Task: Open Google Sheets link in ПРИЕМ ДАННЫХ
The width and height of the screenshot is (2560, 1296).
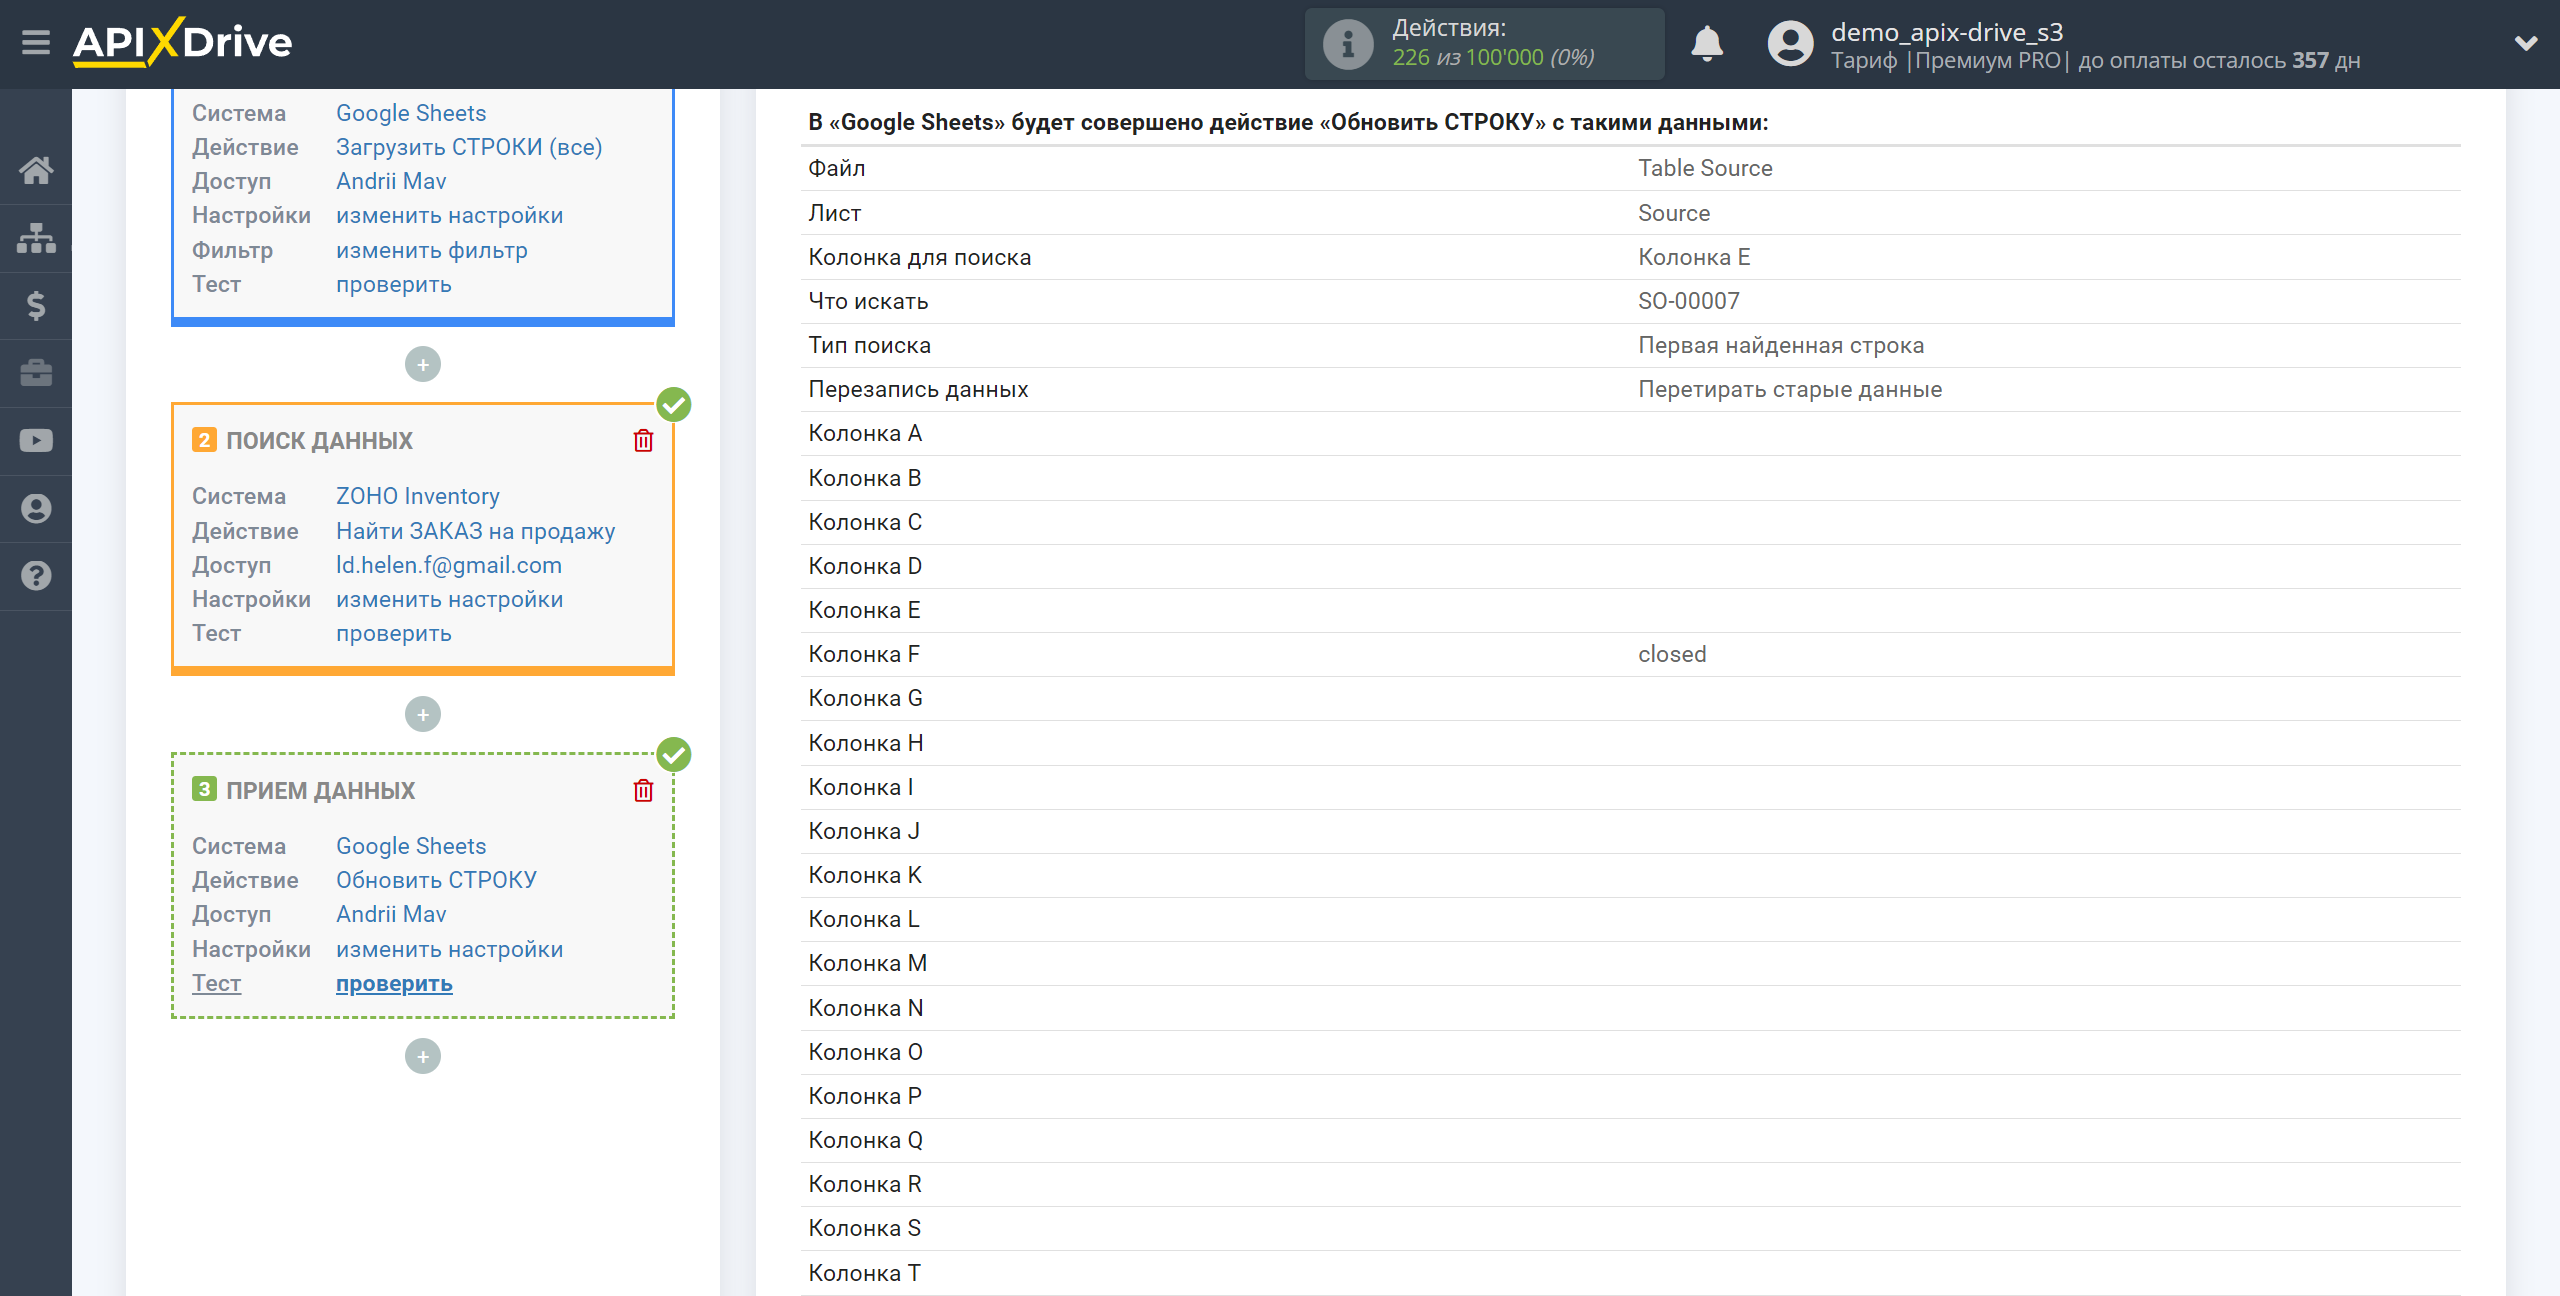Action: [x=411, y=846]
